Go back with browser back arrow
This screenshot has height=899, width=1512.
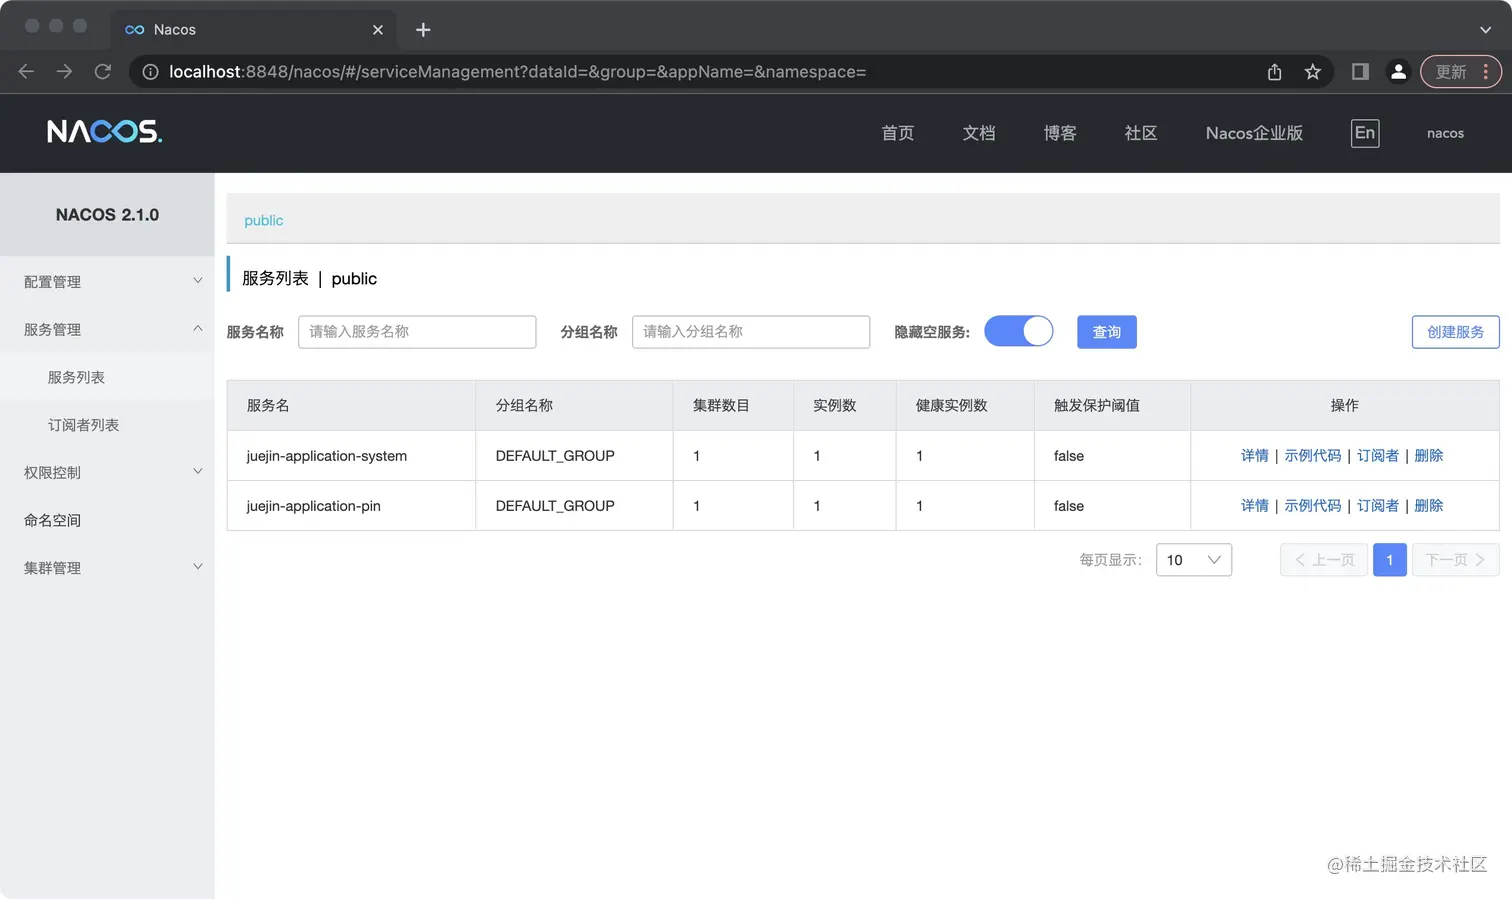(26, 72)
